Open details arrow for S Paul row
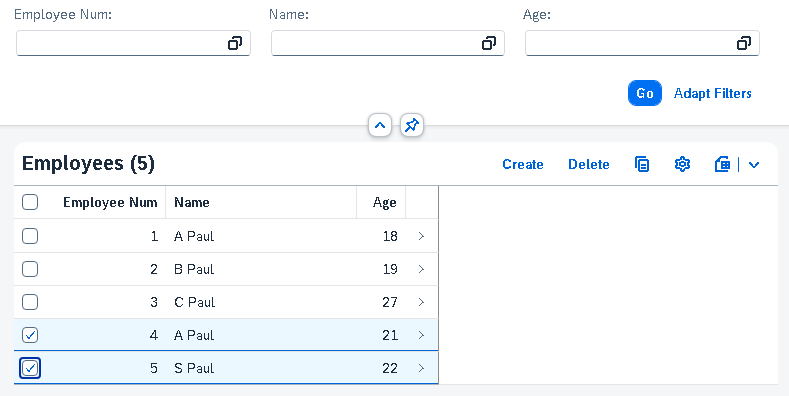The width and height of the screenshot is (789, 396). pyautogui.click(x=422, y=368)
